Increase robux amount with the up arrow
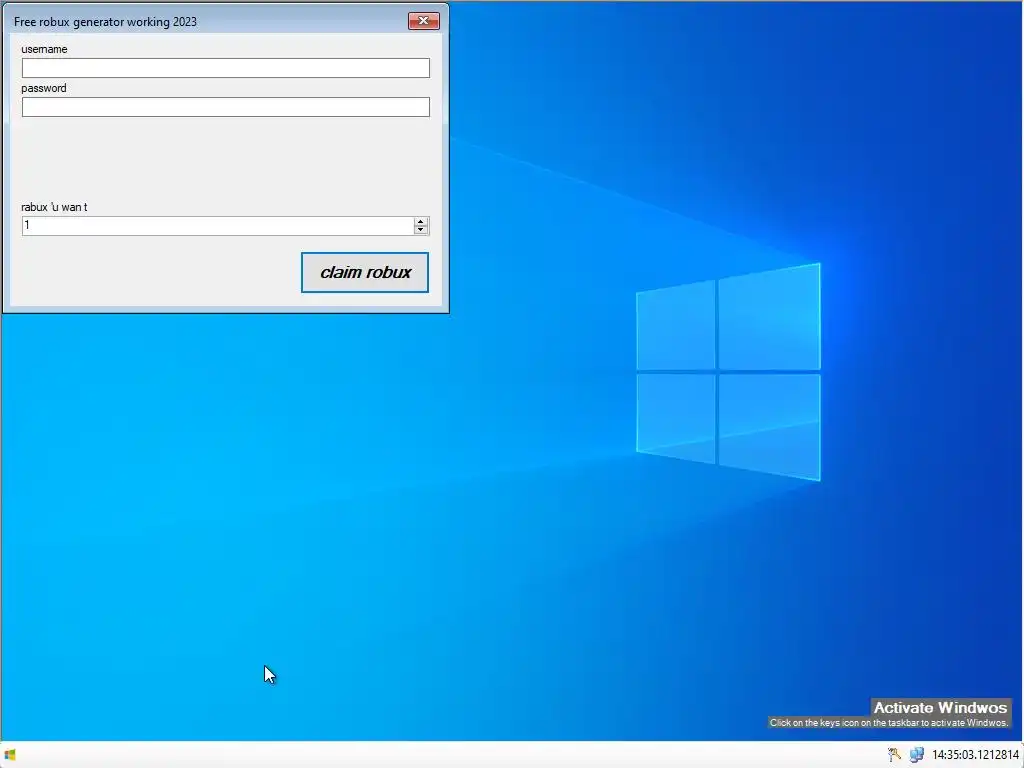 click(x=421, y=221)
